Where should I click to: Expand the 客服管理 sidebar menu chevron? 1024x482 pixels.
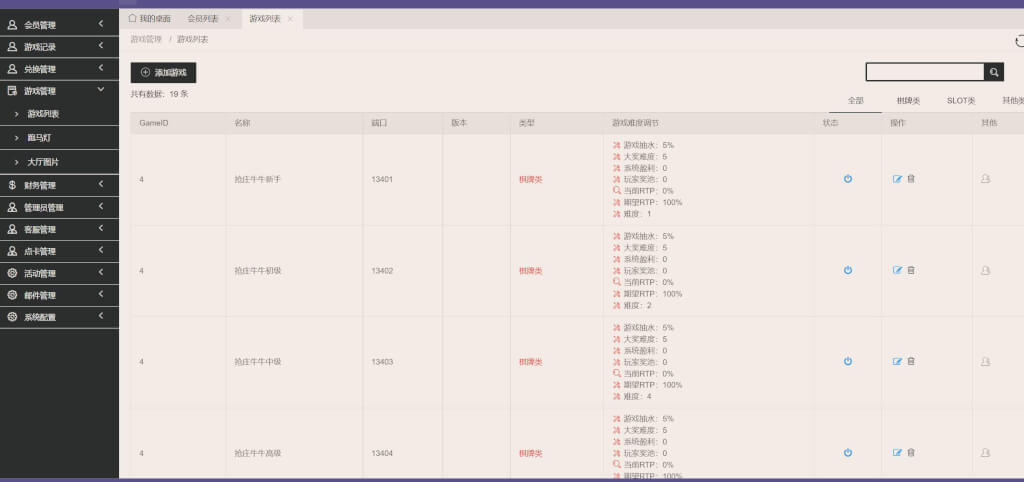[101, 229]
